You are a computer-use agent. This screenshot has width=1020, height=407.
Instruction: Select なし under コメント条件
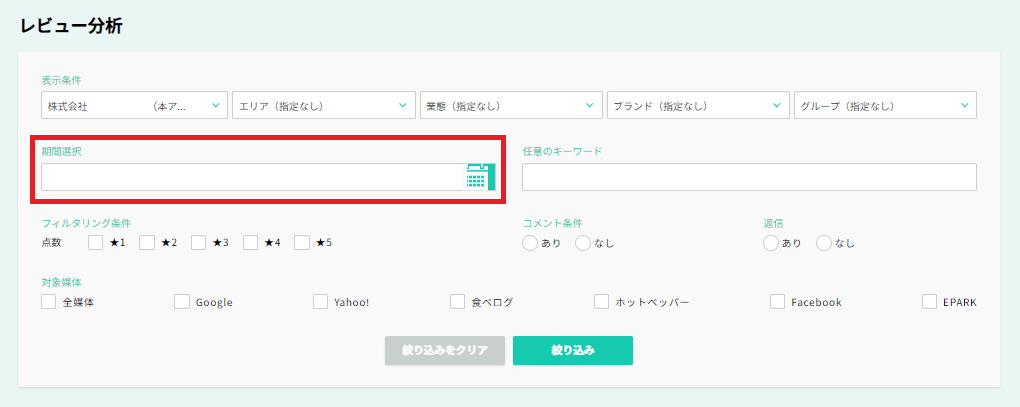583,243
